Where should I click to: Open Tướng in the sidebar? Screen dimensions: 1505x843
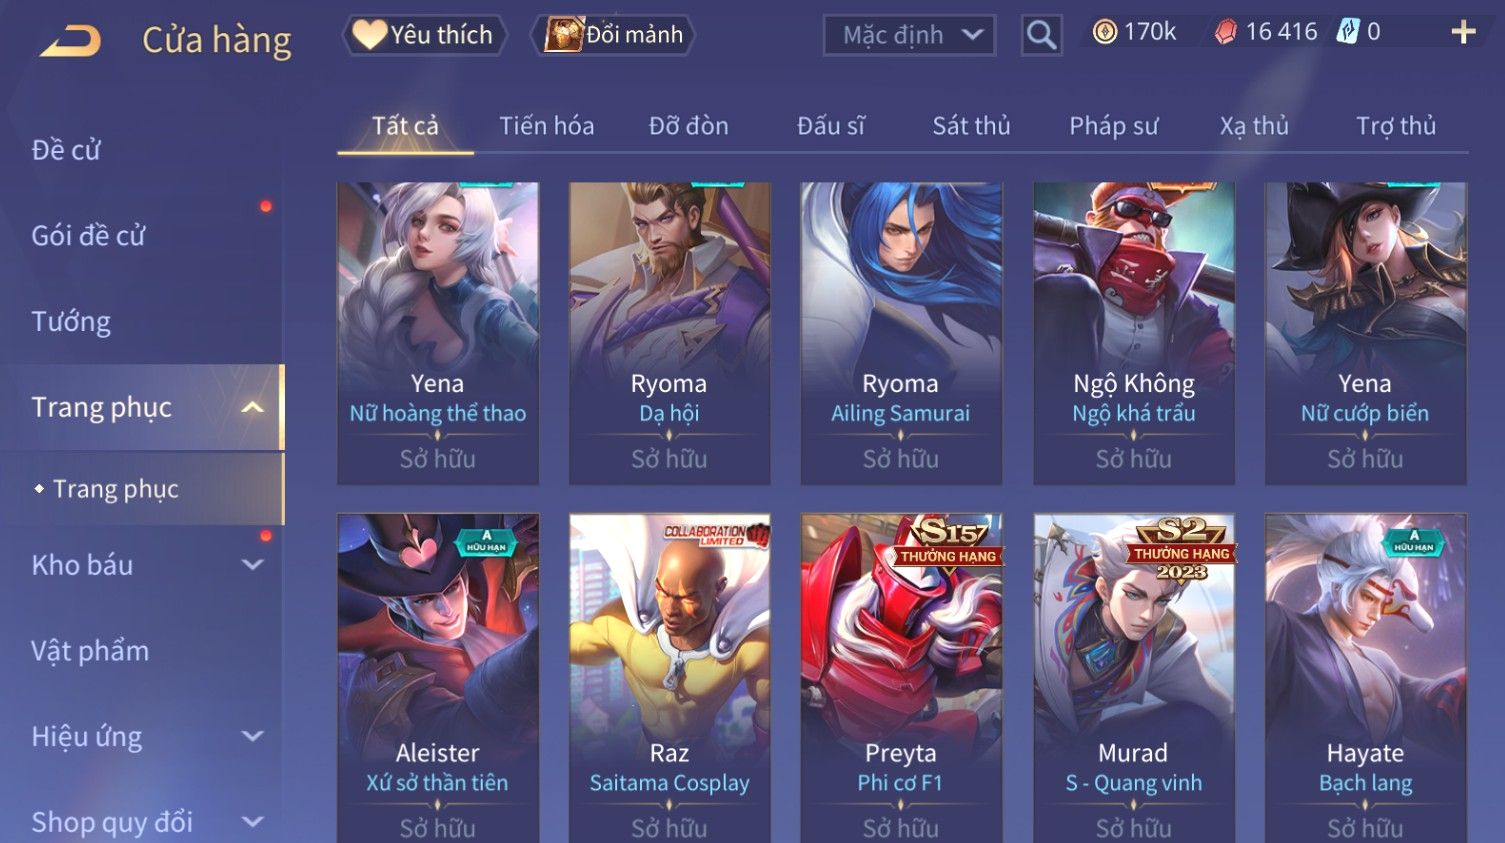(71, 322)
